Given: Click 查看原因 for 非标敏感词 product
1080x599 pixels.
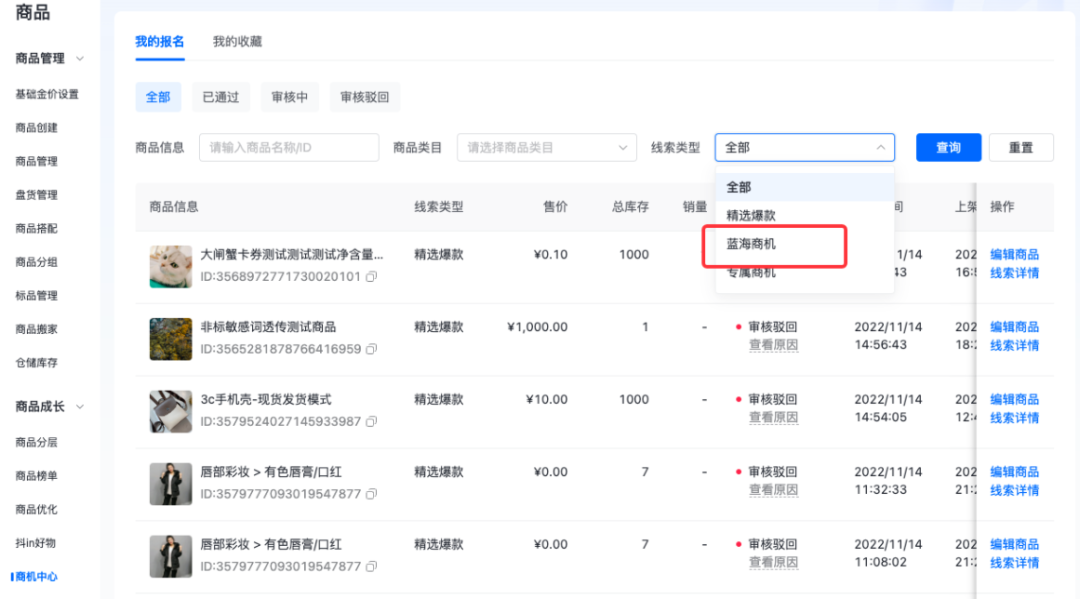Looking at the screenshot, I should (772, 345).
